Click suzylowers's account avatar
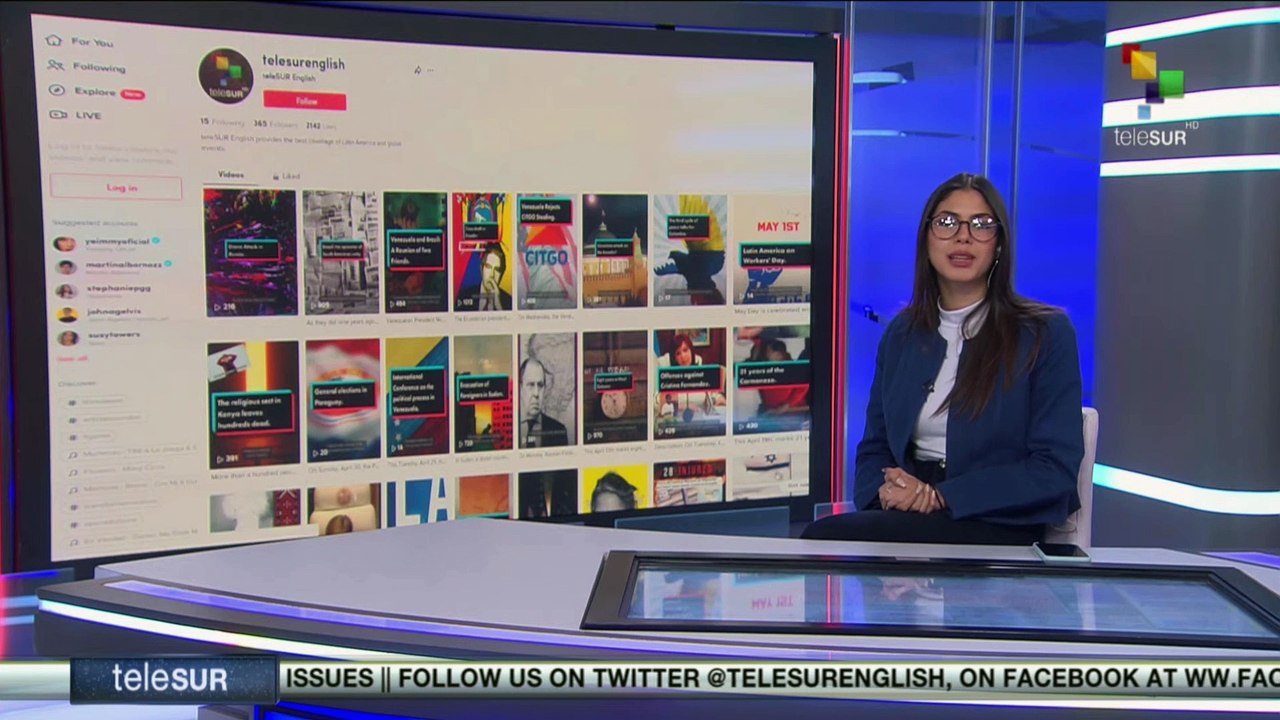The image size is (1280, 720). (67, 338)
